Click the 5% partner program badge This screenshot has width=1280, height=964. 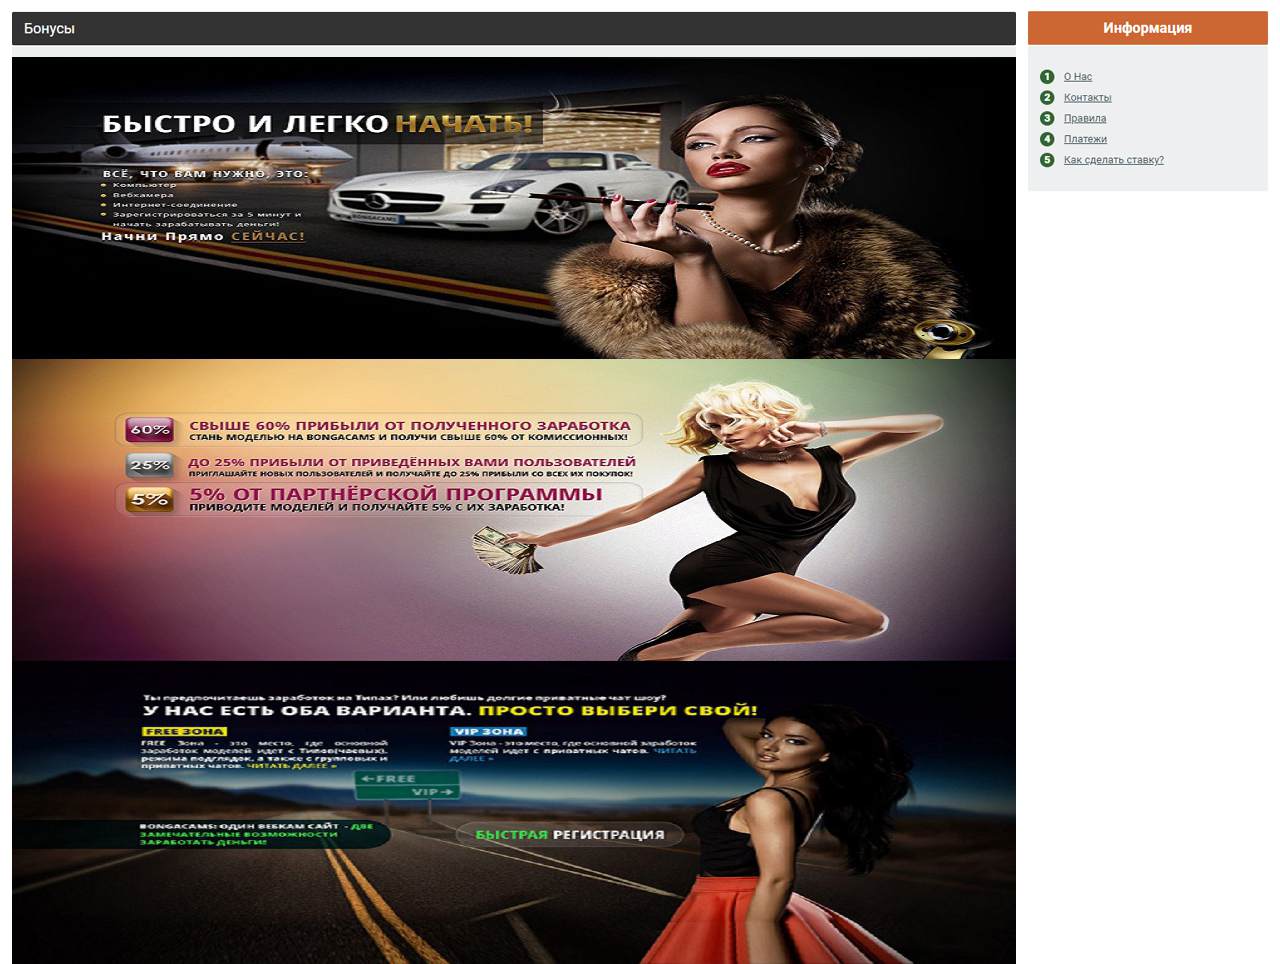[x=149, y=499]
